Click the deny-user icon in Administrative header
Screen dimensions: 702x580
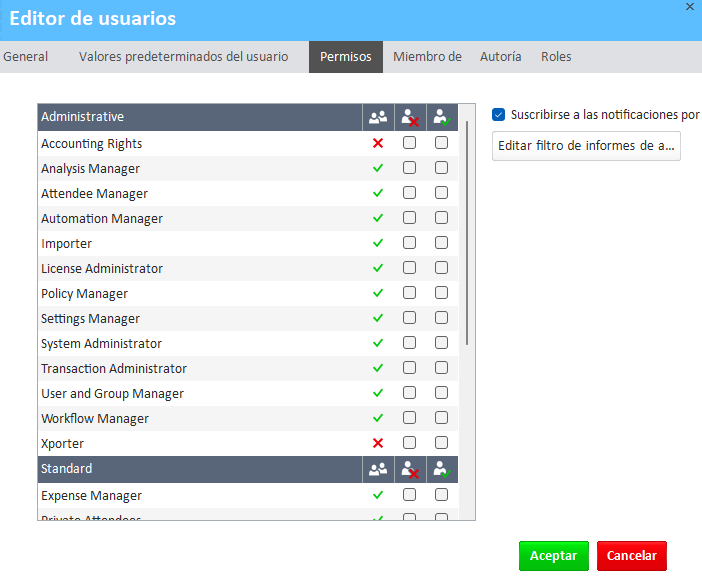410,117
